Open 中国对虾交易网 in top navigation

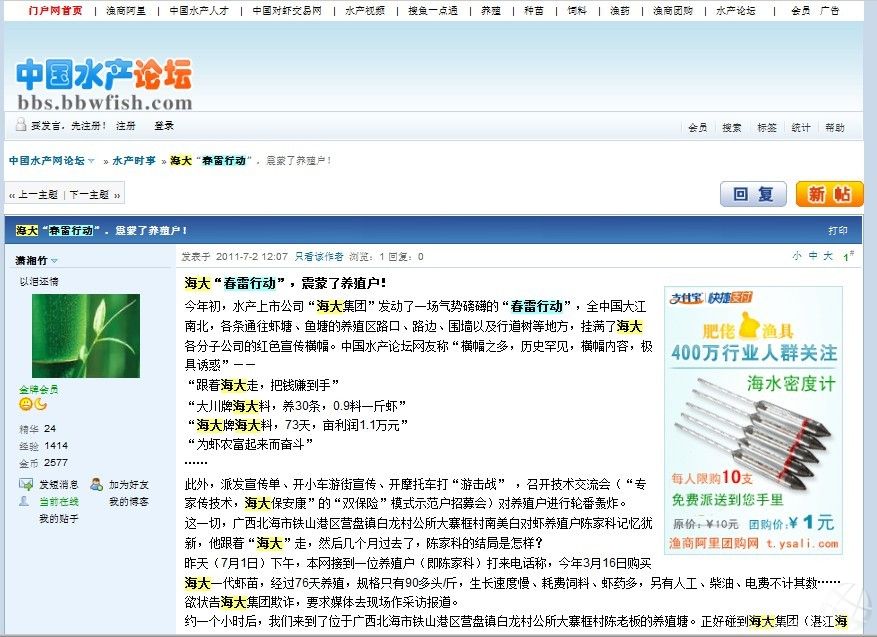(x=287, y=10)
